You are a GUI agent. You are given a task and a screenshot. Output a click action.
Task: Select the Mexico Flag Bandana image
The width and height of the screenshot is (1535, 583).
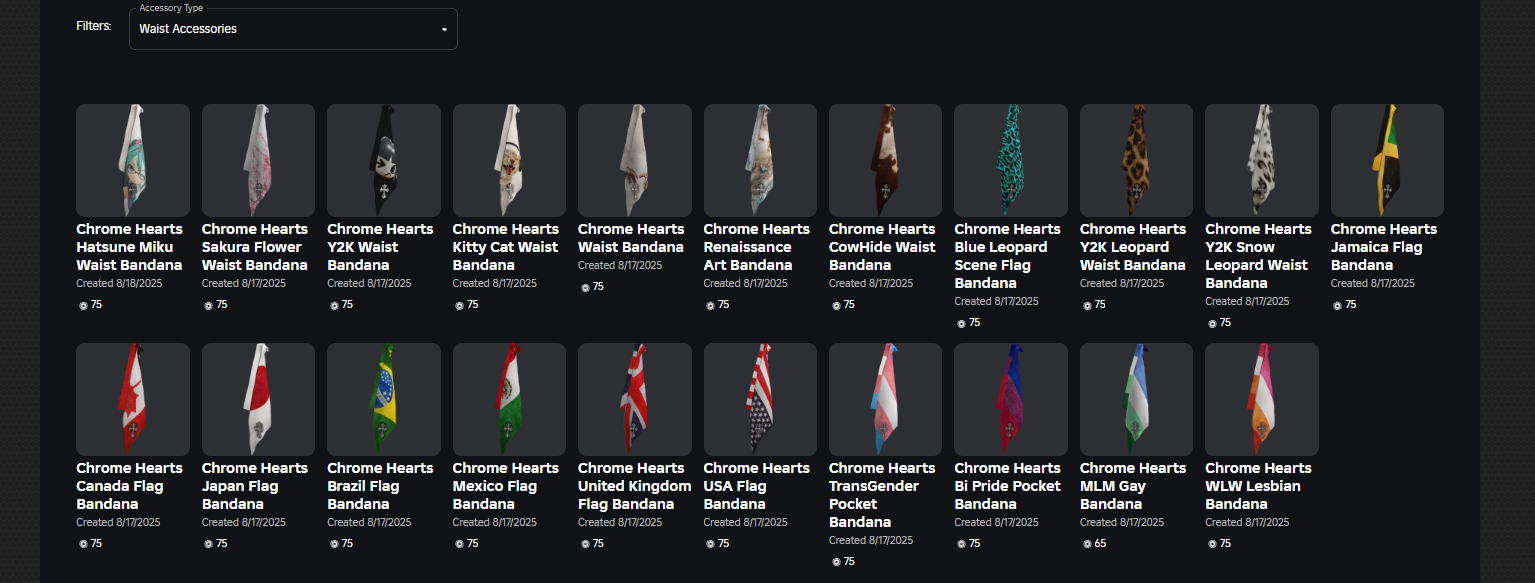[509, 399]
